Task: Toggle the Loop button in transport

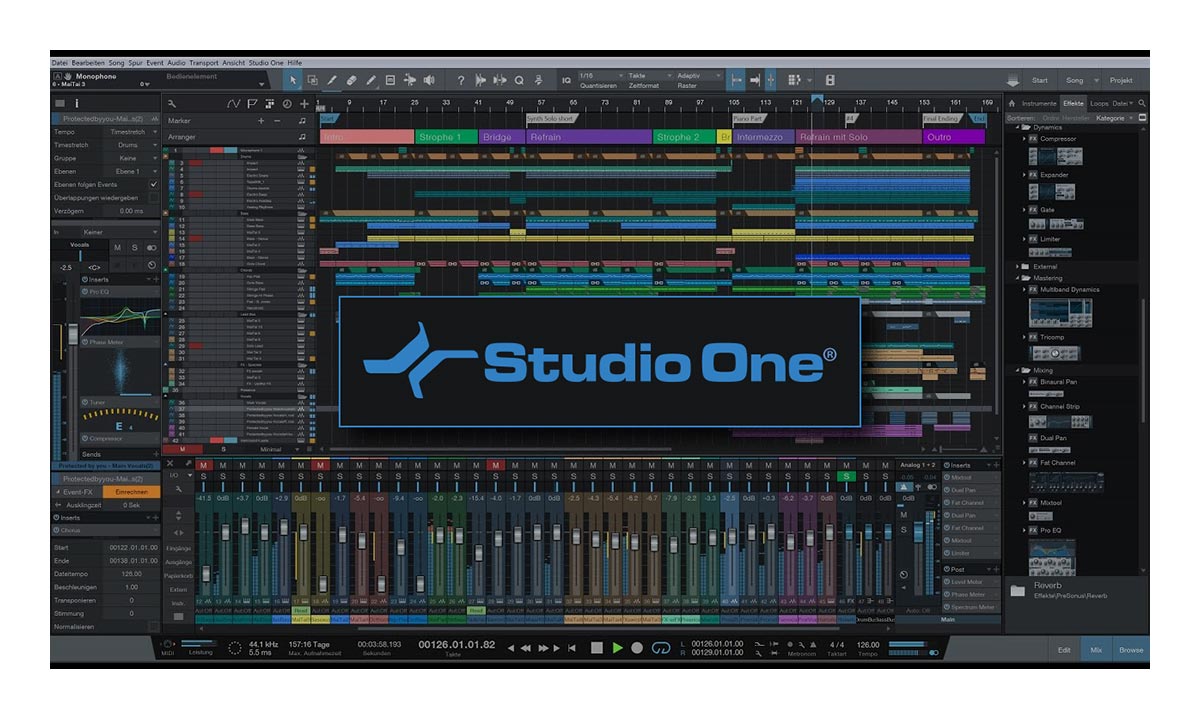Action: click(659, 648)
